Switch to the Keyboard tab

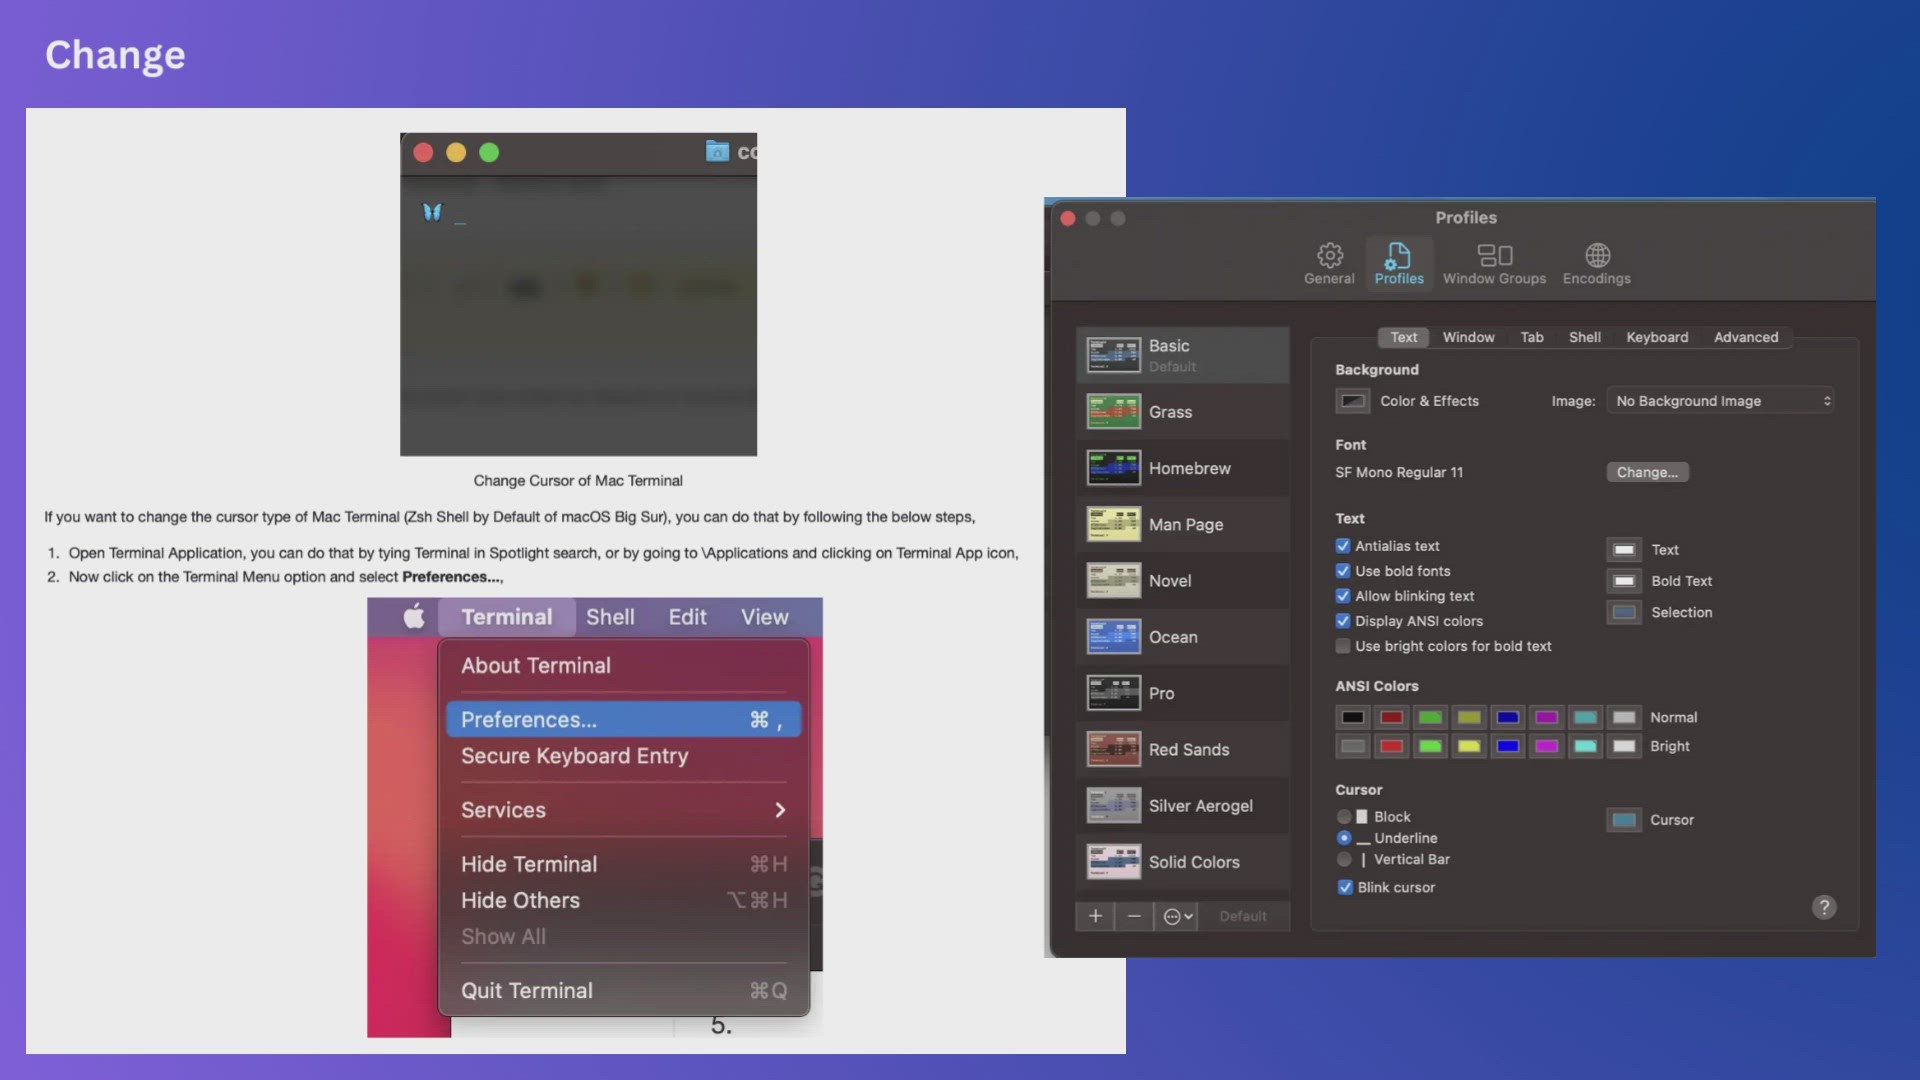(x=1656, y=337)
